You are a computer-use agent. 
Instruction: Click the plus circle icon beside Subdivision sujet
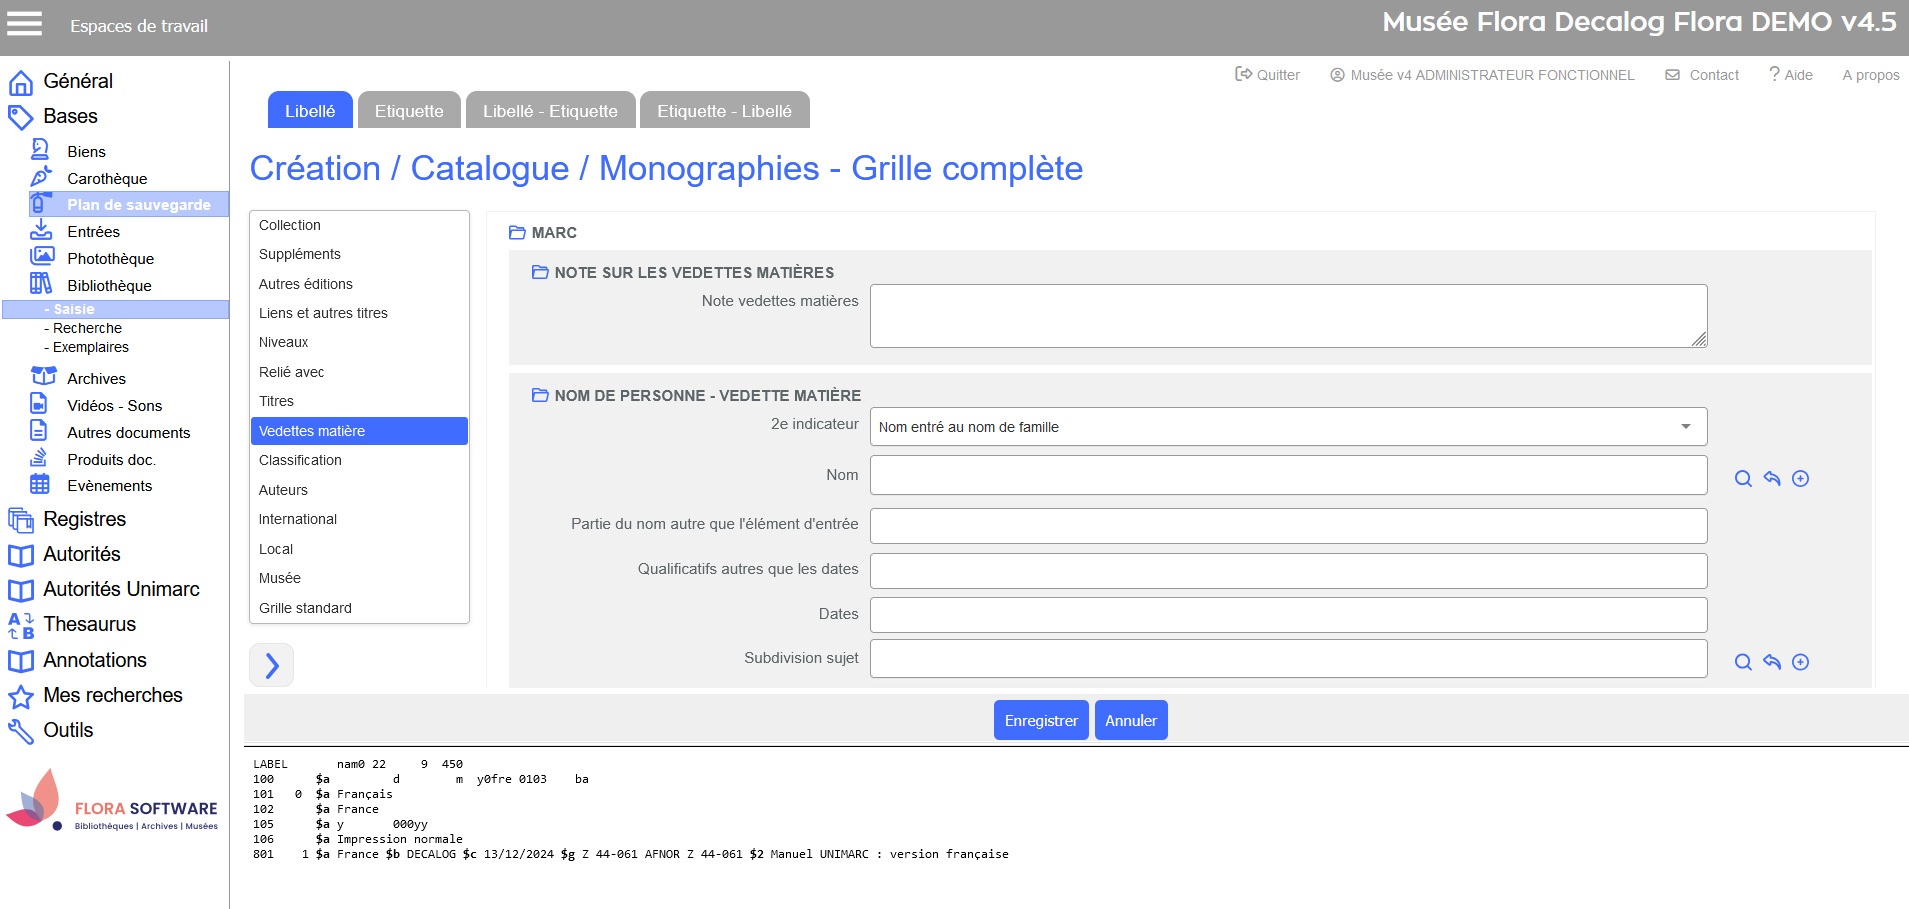[1800, 662]
